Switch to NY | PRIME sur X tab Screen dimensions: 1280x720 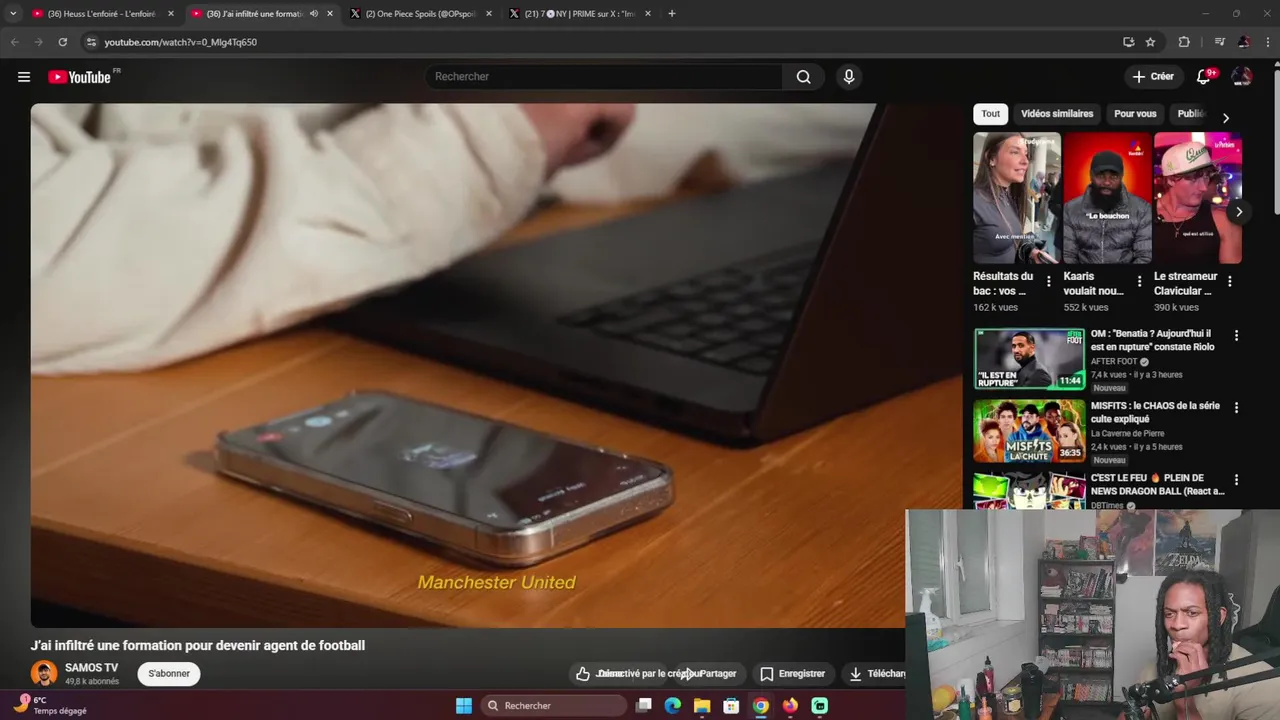tap(581, 14)
